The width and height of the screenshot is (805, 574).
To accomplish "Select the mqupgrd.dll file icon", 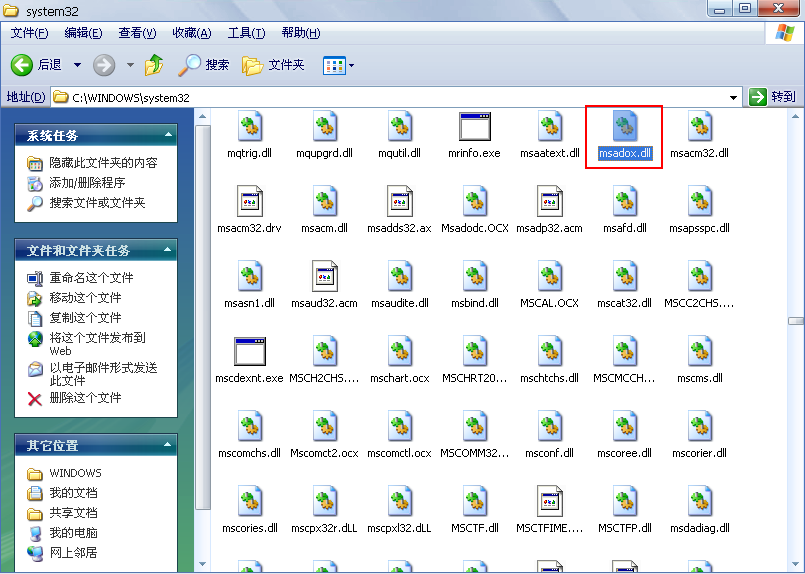I will 324,126.
